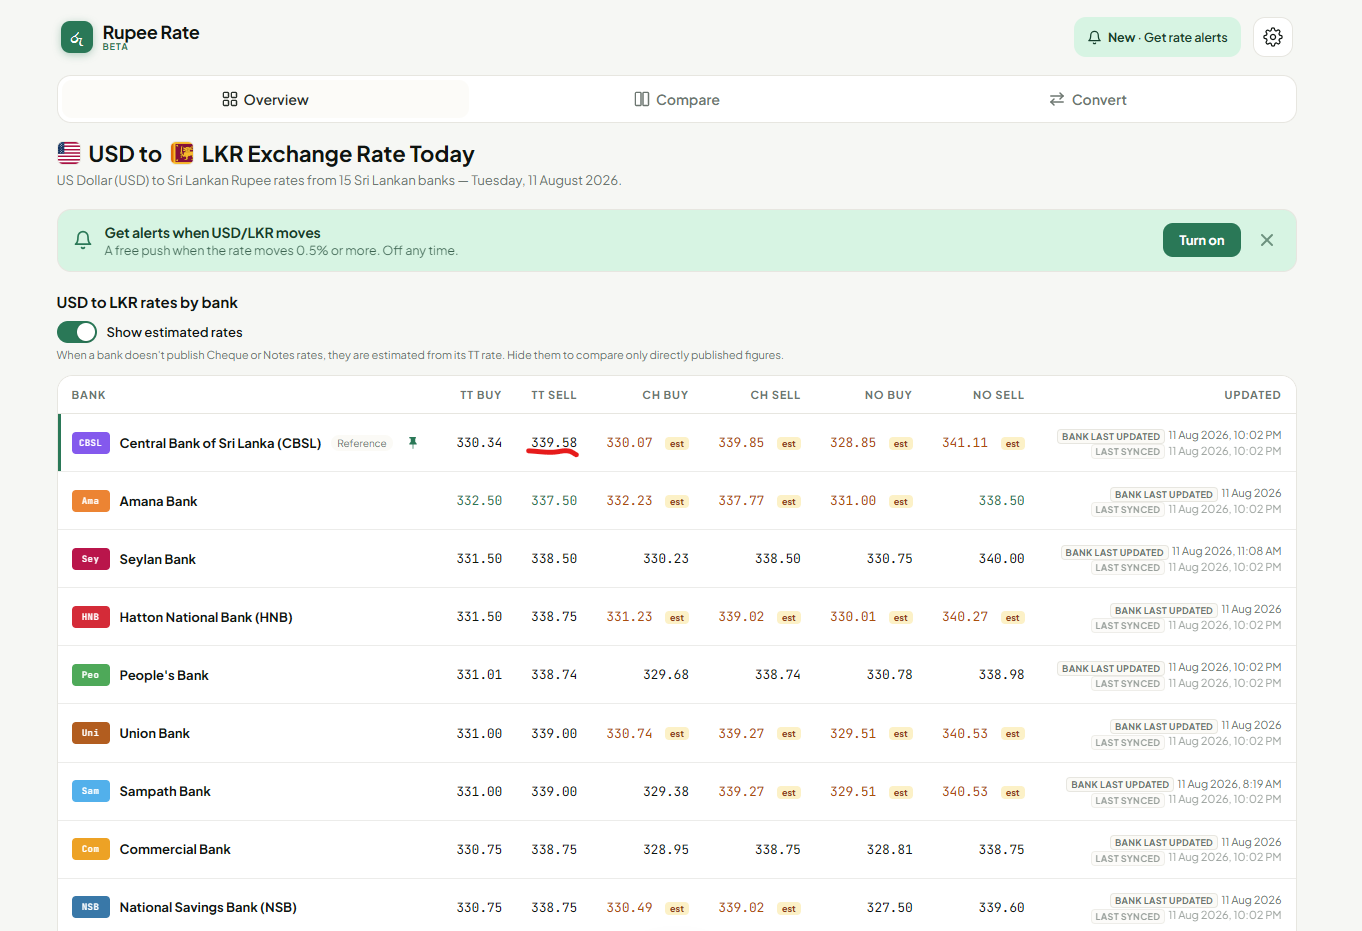Click Seylan Bank NO sell rate 340.00

pos(1001,559)
